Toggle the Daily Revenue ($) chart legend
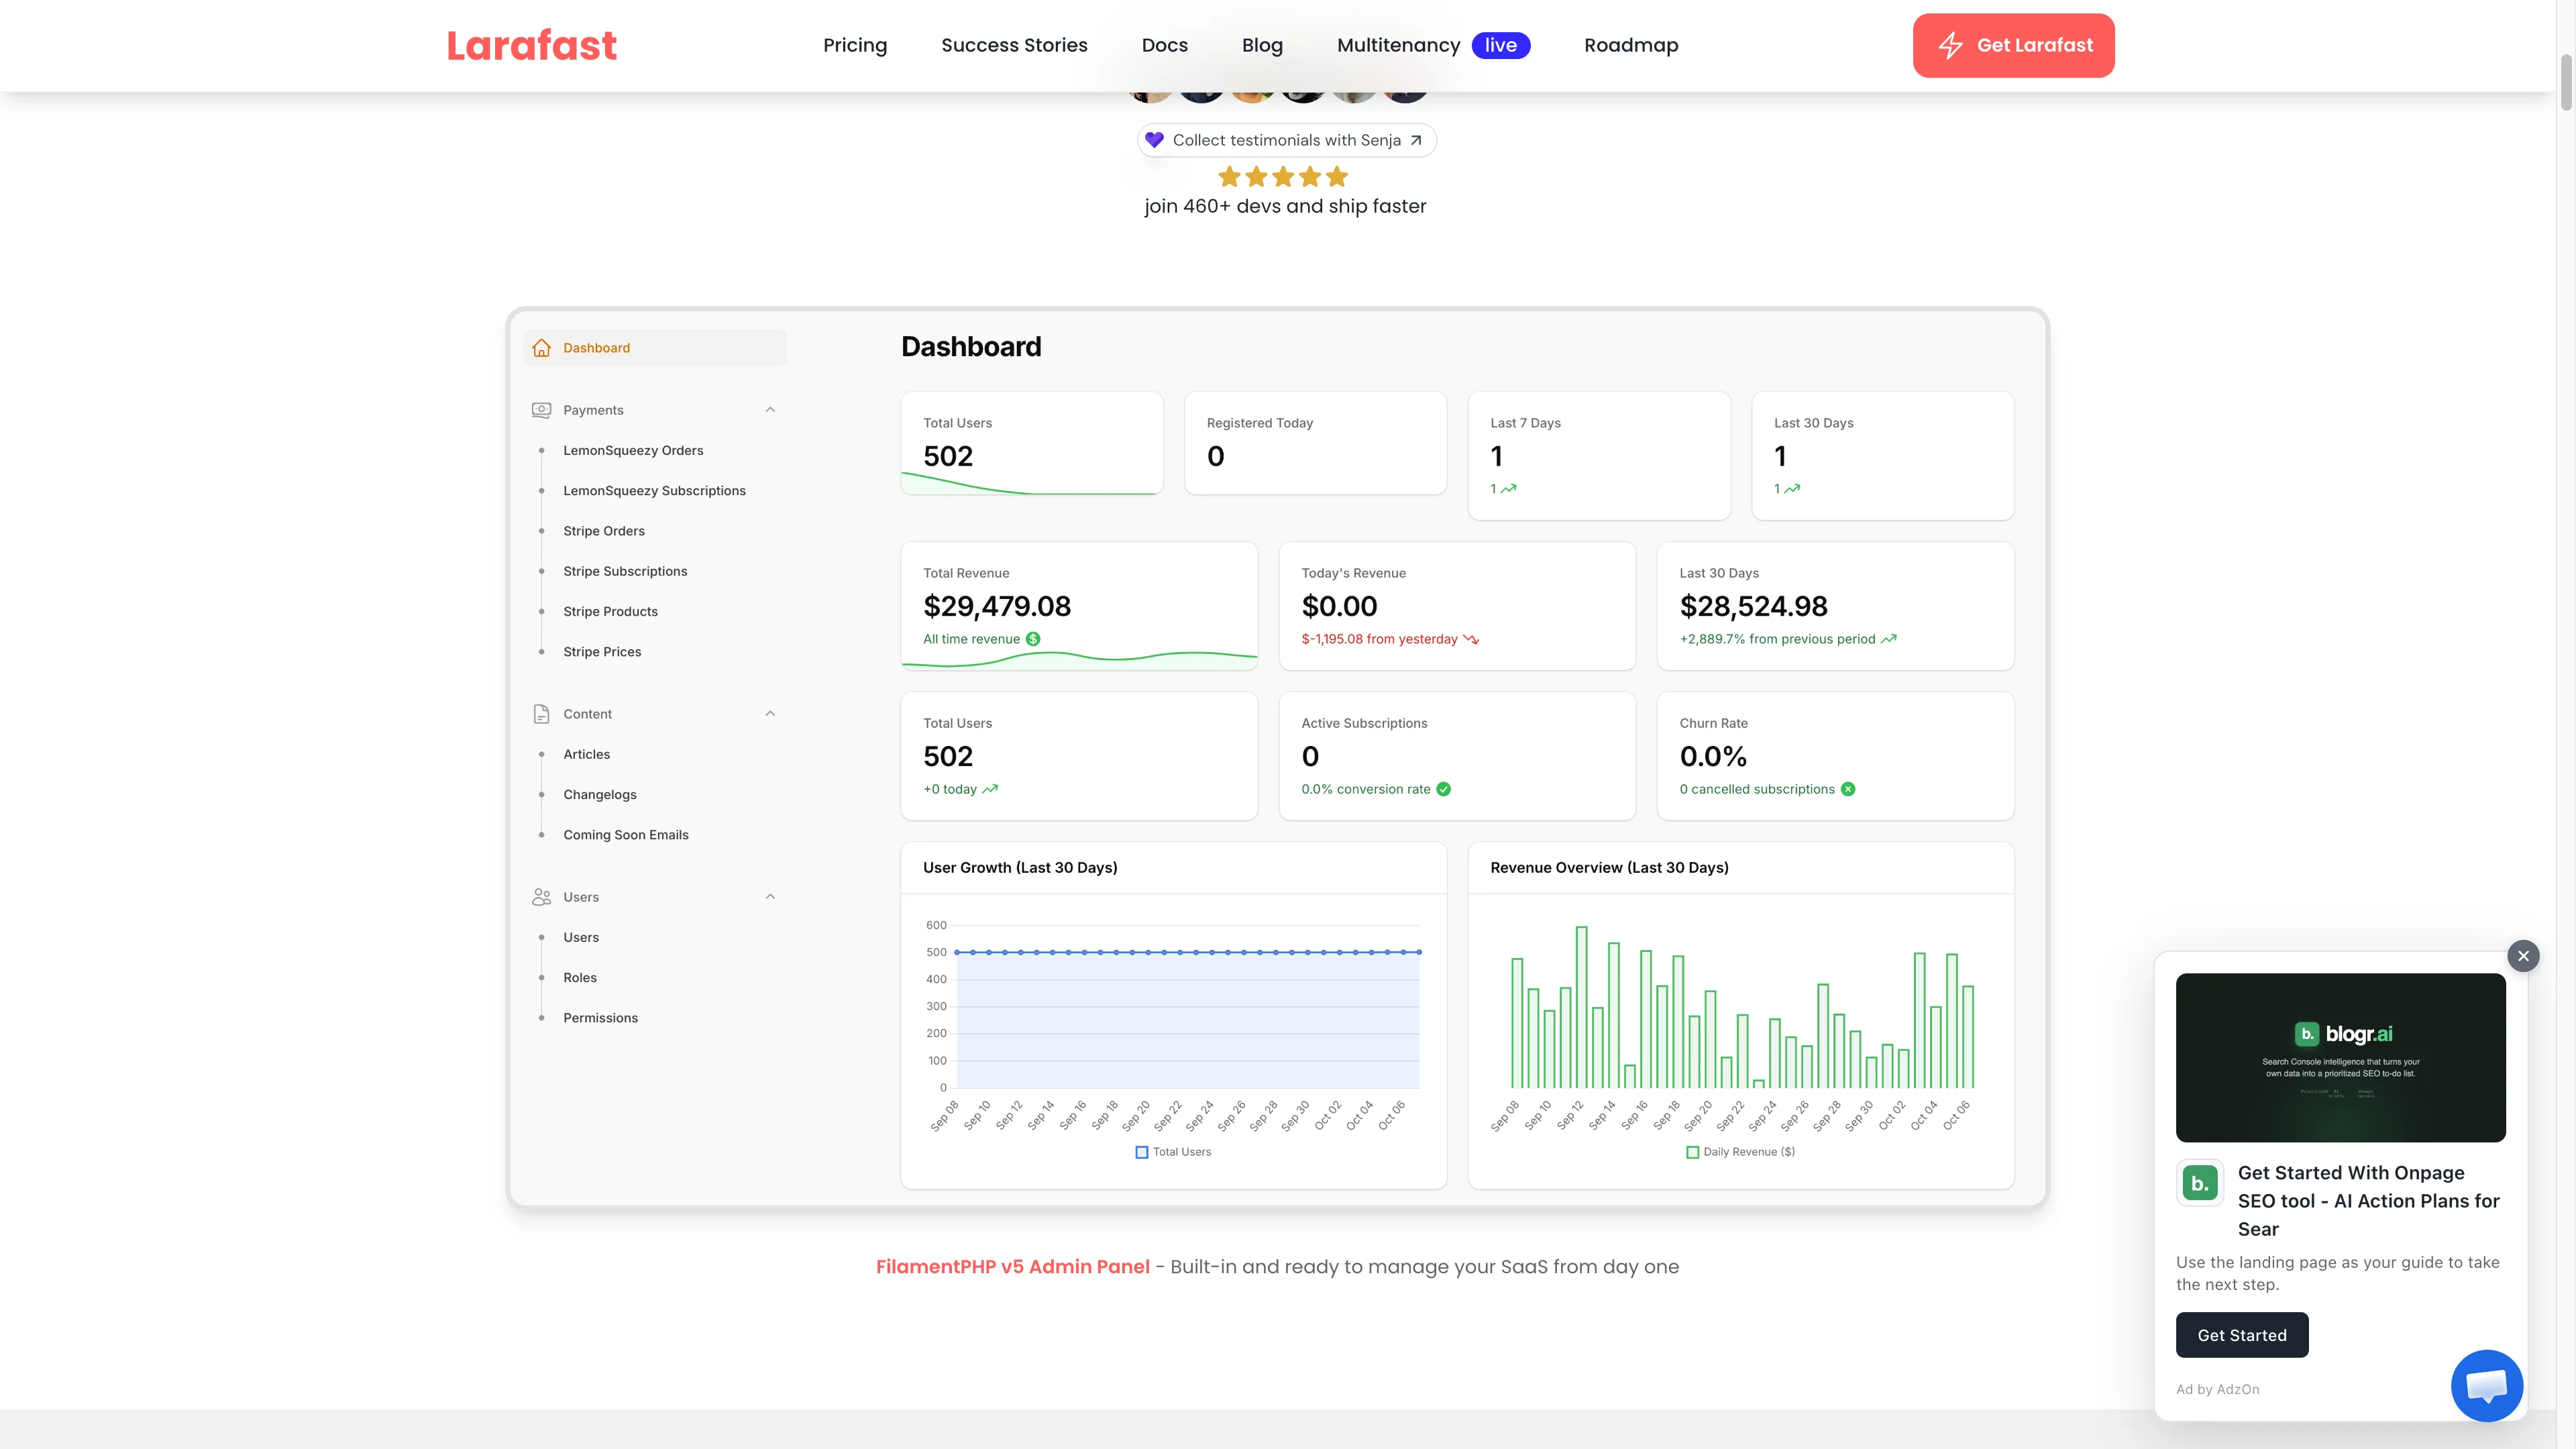 pyautogui.click(x=1740, y=1152)
